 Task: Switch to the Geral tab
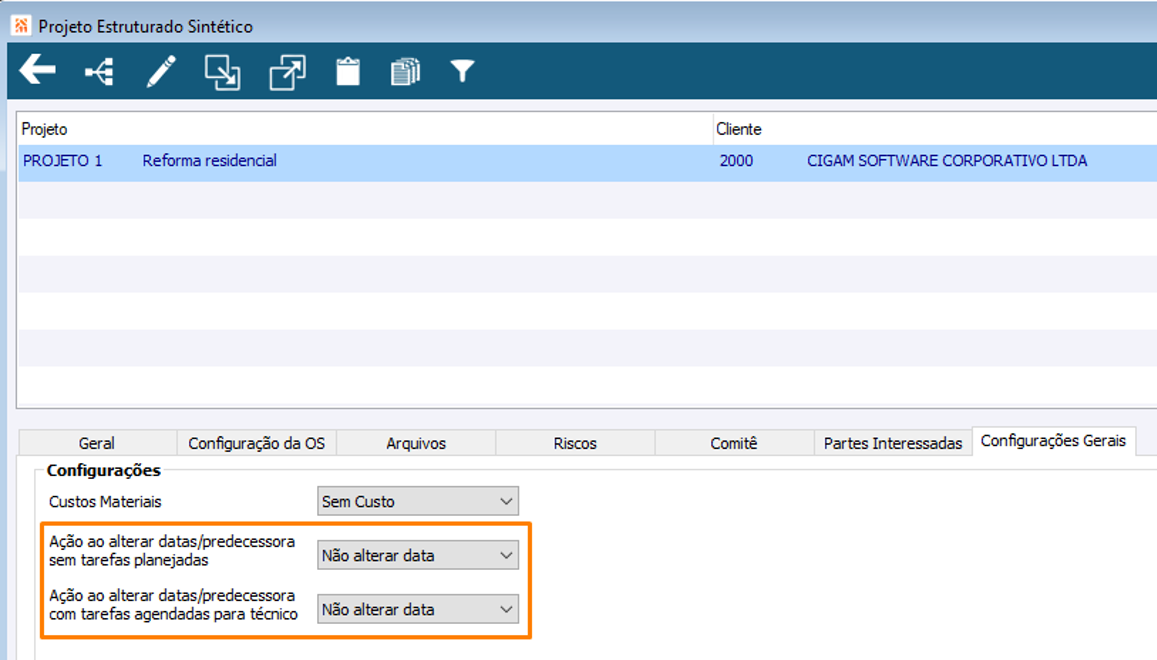click(x=97, y=443)
